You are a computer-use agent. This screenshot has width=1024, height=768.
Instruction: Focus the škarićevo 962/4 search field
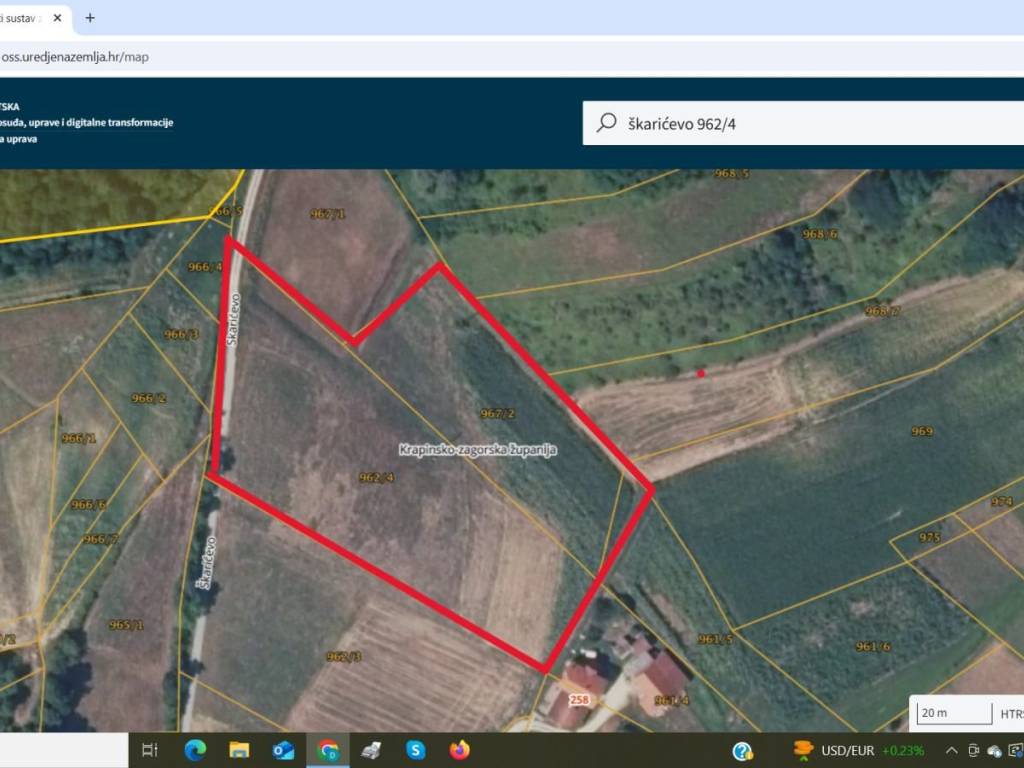[800, 123]
